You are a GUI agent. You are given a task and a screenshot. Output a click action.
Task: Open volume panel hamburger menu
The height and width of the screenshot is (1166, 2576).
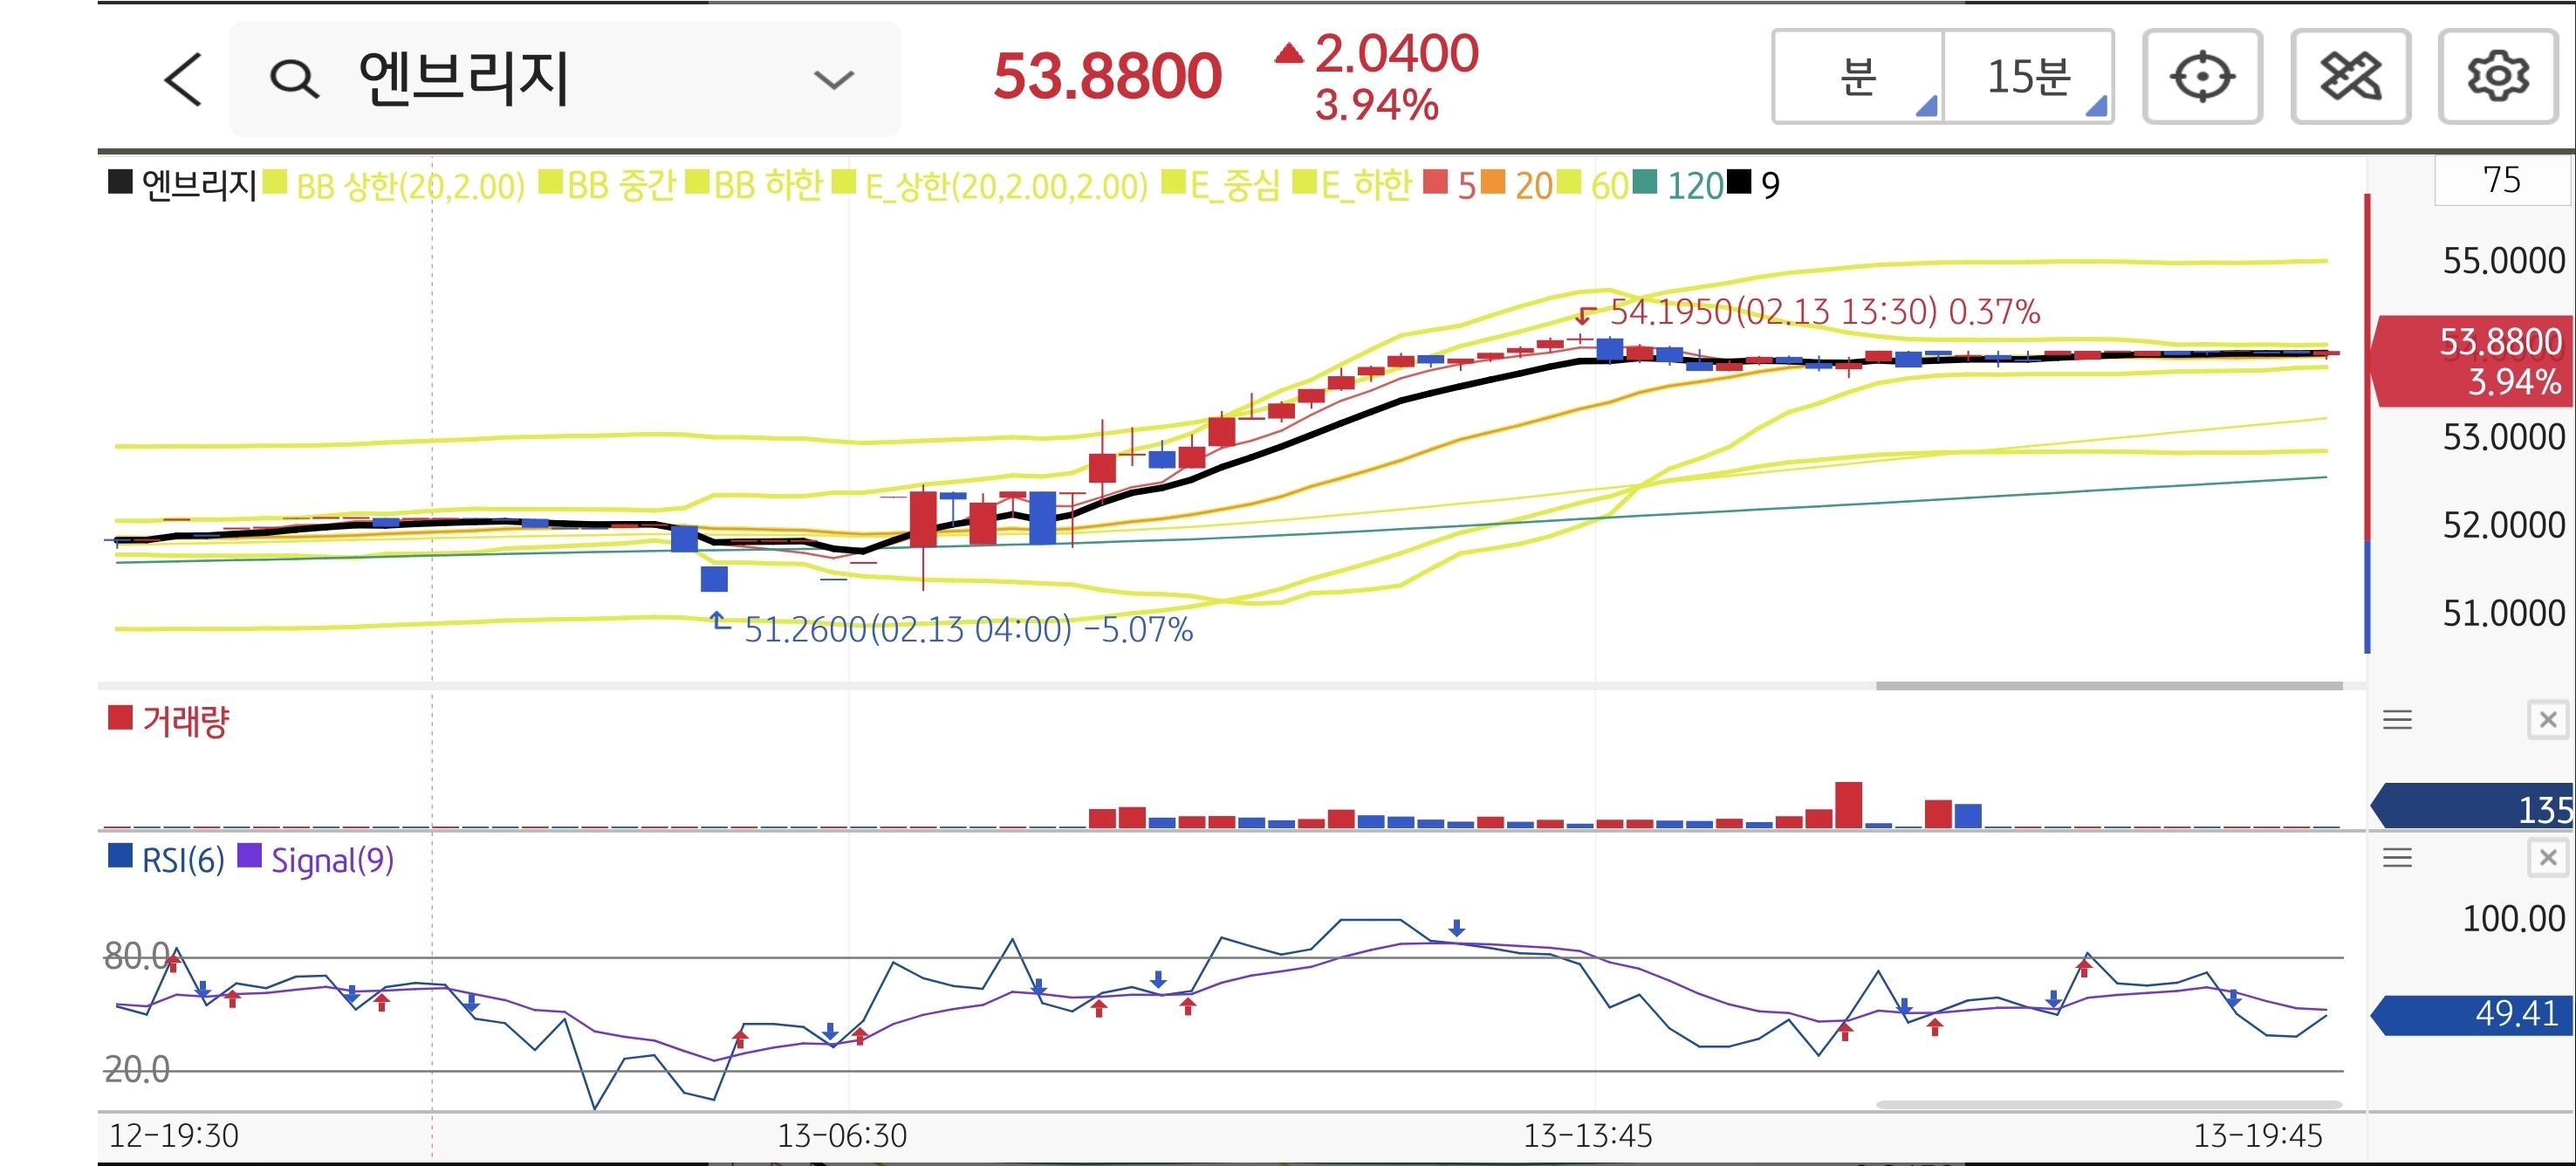click(2397, 719)
